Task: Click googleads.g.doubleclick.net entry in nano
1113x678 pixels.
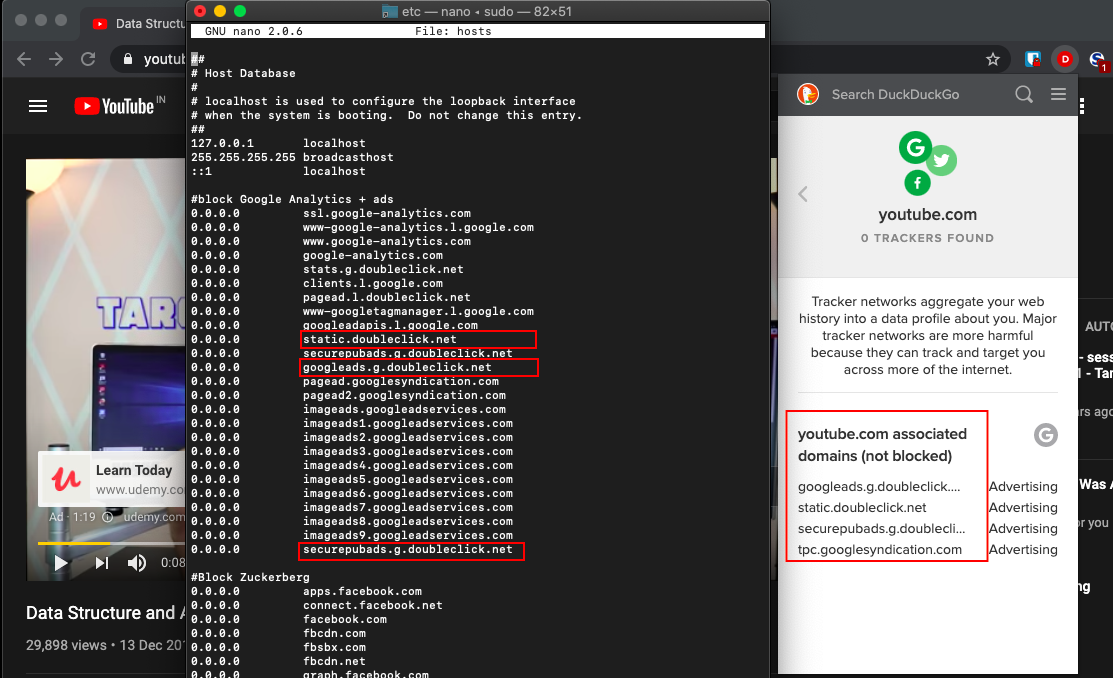Action: tap(398, 368)
